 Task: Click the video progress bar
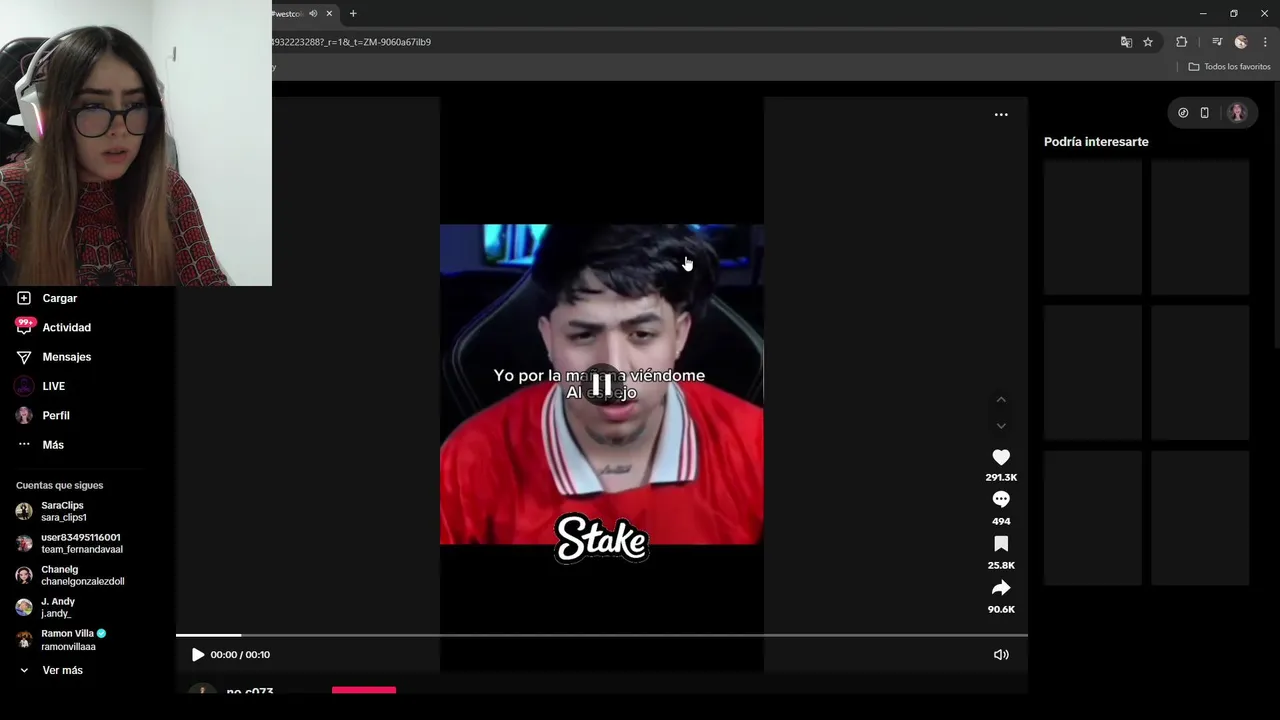602,635
